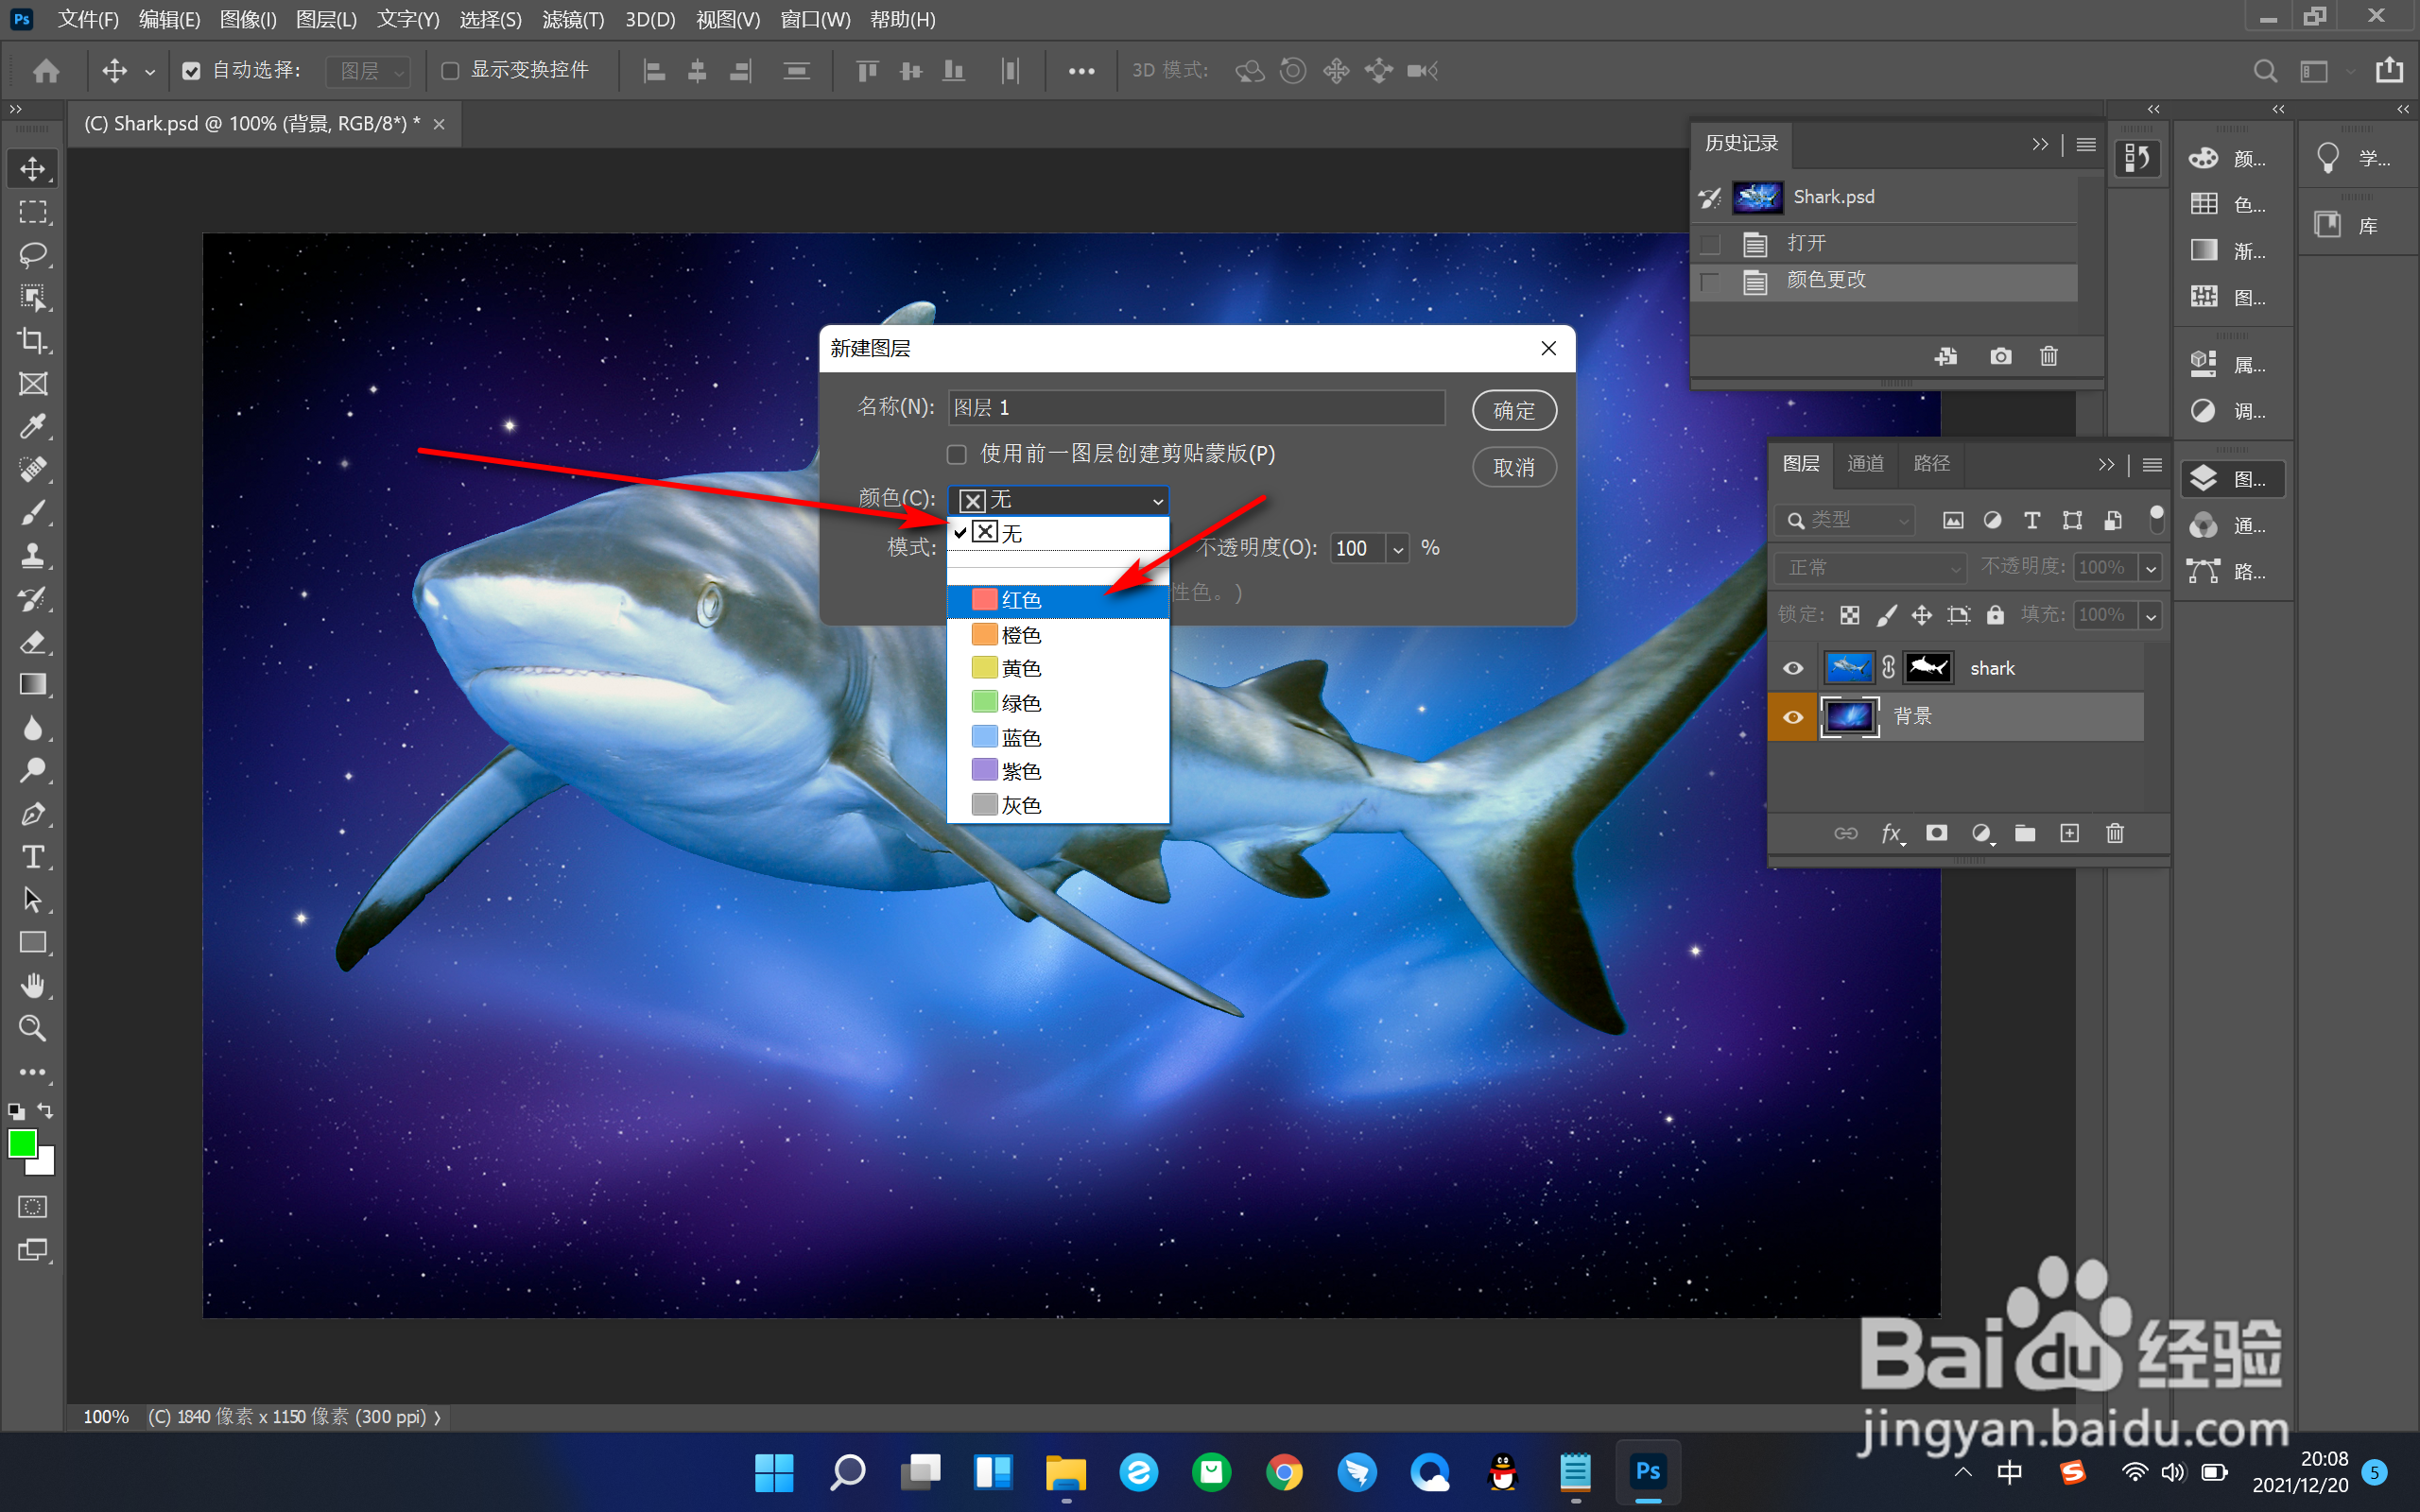Toggle lock transparent pixels
Viewport: 2420px width, 1512px height.
(x=1850, y=615)
